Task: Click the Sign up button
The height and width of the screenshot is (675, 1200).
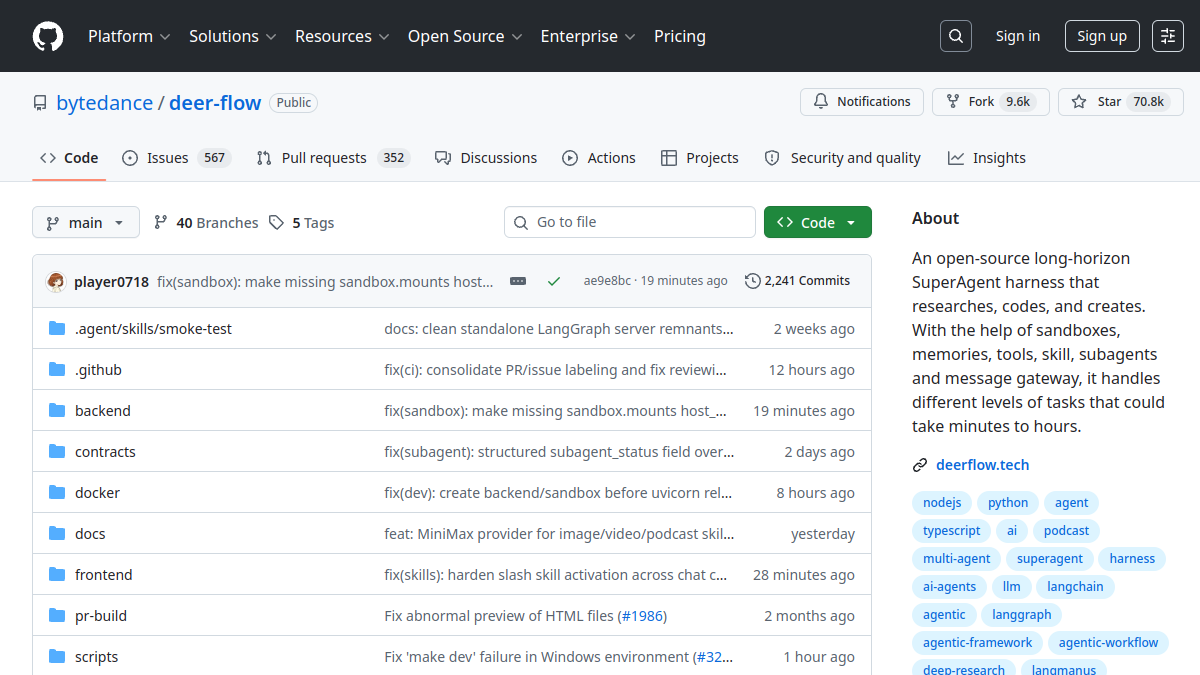Action: (x=1102, y=36)
